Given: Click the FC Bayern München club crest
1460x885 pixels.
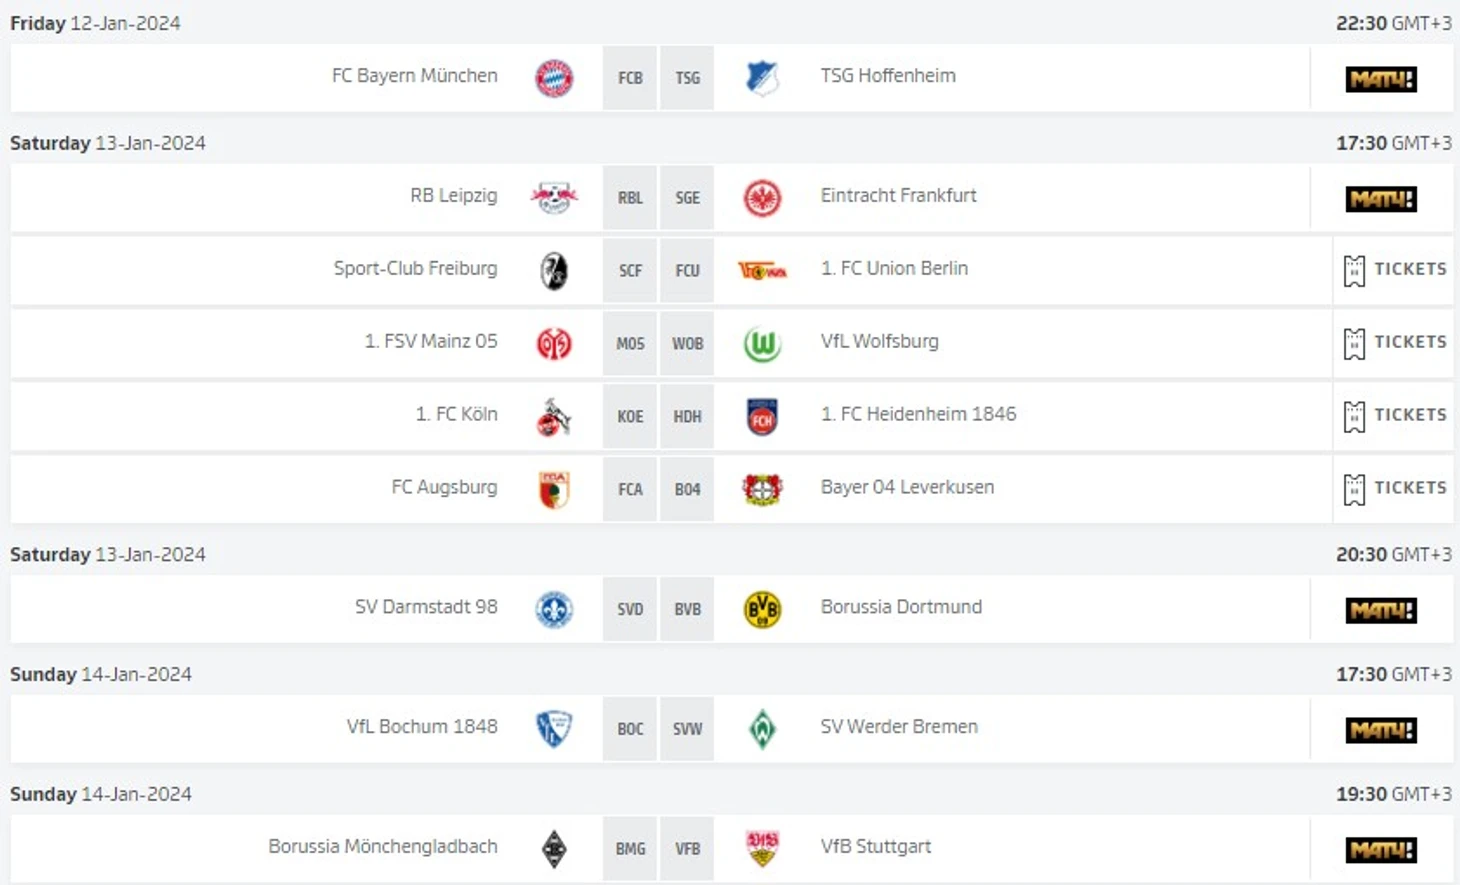Looking at the screenshot, I should point(554,78).
